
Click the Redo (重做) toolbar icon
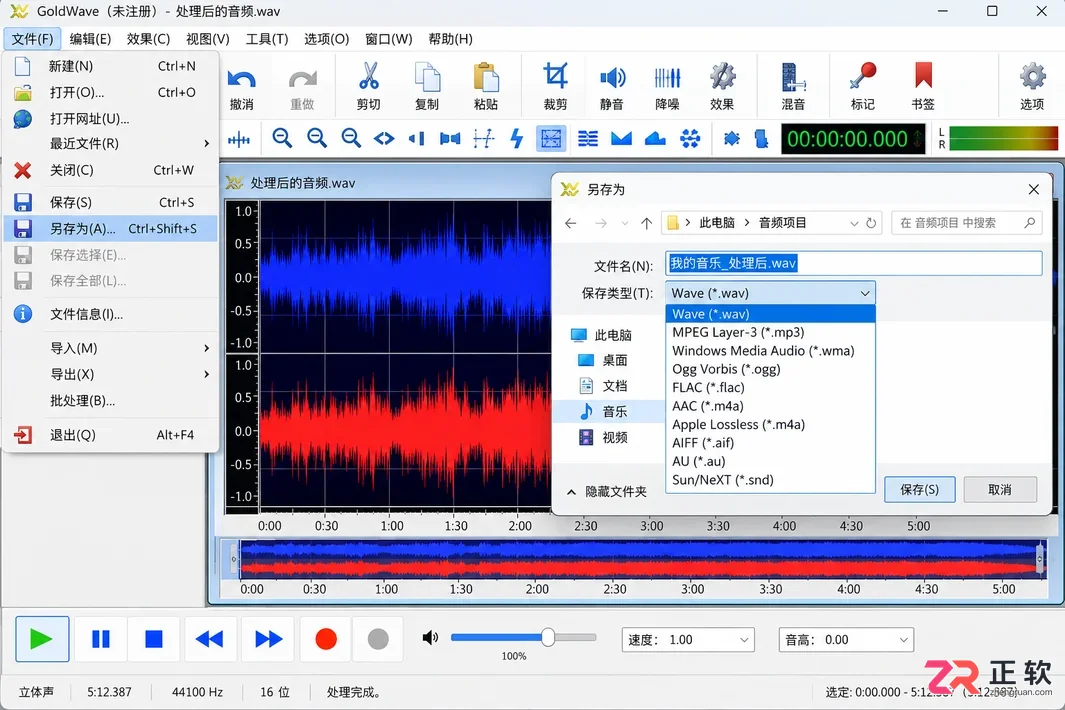point(302,86)
